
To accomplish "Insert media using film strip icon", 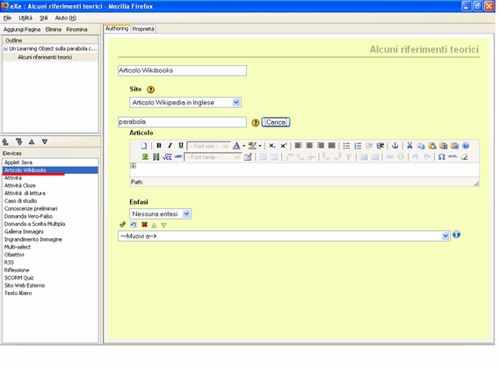I will (x=156, y=157).
